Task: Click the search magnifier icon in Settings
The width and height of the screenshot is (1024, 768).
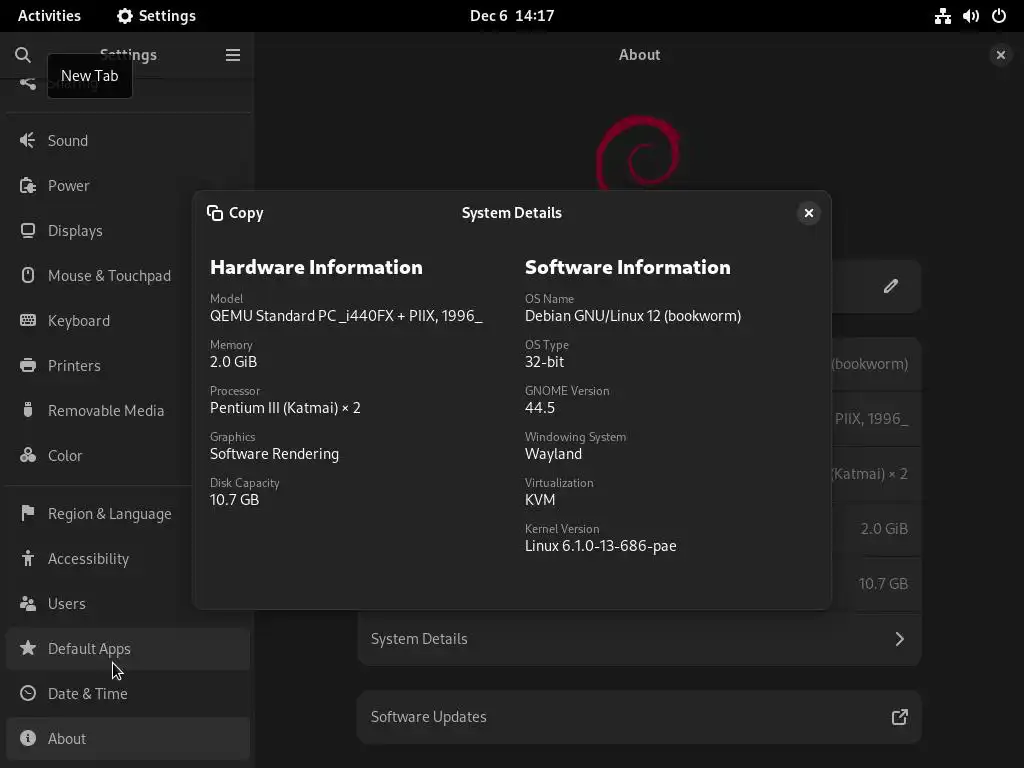Action: (x=23, y=55)
